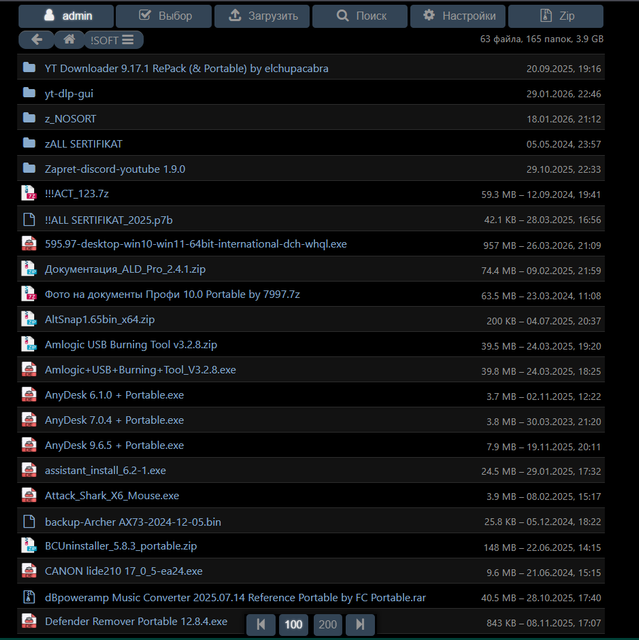Open the zALL SERTIFIKAT folder
The image size is (639, 640).
point(83,144)
